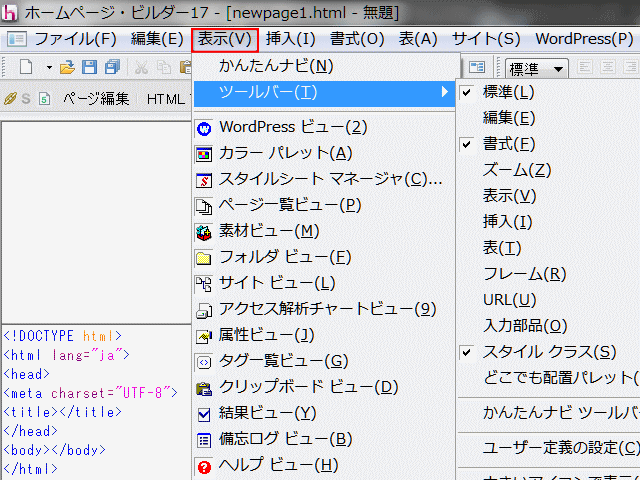640x480 pixels.
Task: Open the 挿入(I) menu
Action: [291, 39]
